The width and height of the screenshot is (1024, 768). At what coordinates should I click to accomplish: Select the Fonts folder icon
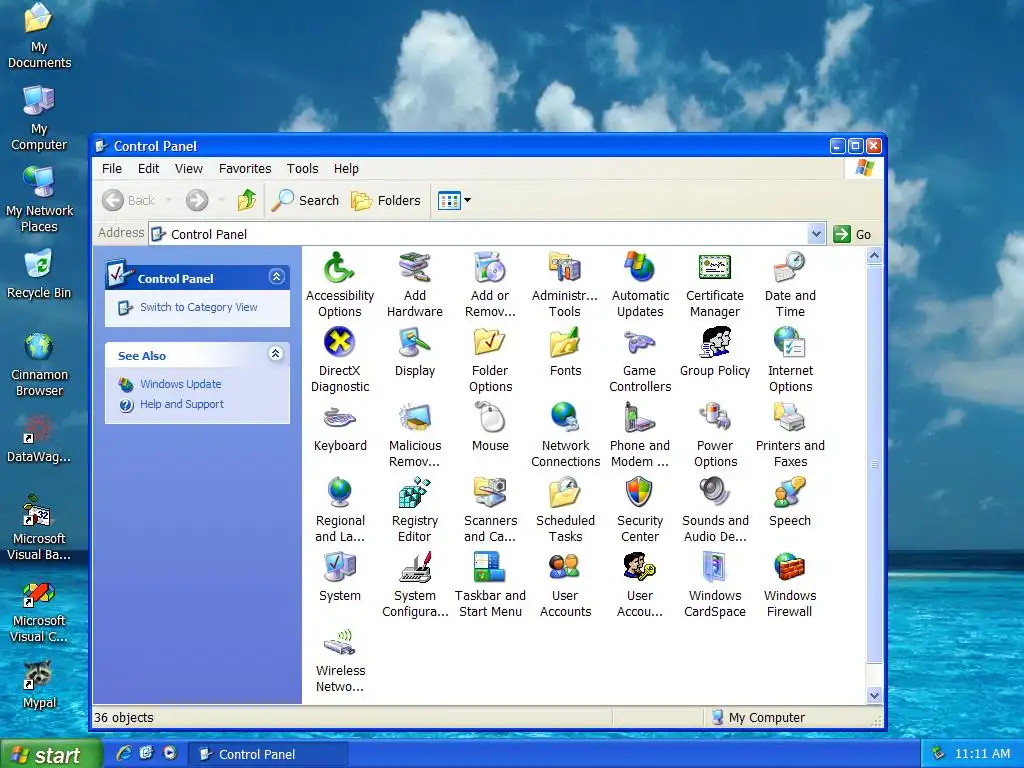point(565,342)
